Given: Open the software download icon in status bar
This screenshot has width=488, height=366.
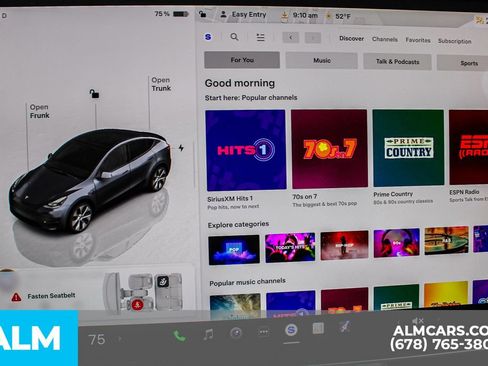Looking at the screenshot, I should [284, 15].
